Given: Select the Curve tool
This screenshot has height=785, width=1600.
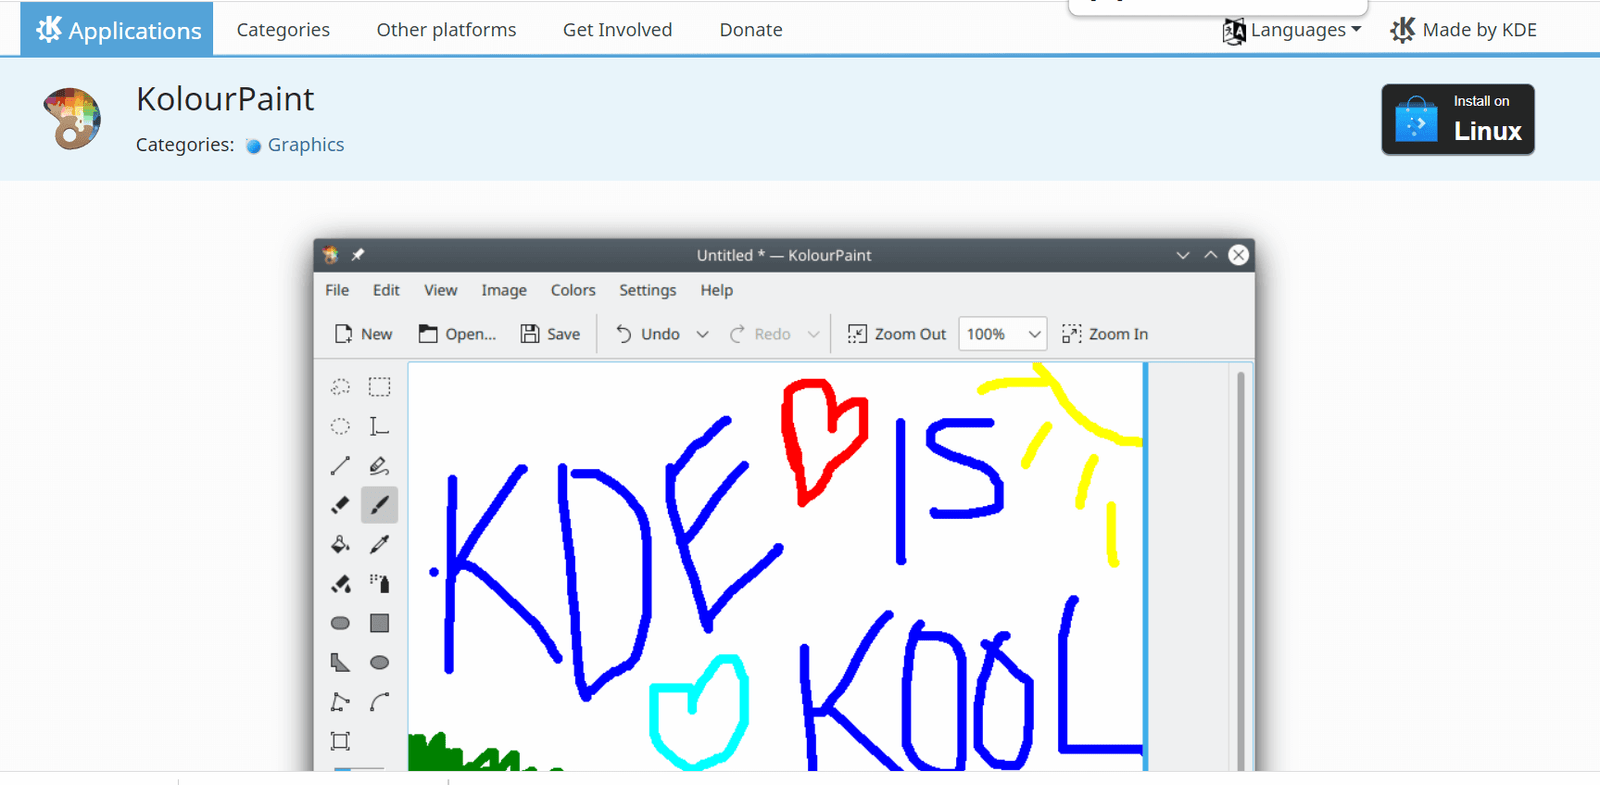Looking at the screenshot, I should 379,702.
